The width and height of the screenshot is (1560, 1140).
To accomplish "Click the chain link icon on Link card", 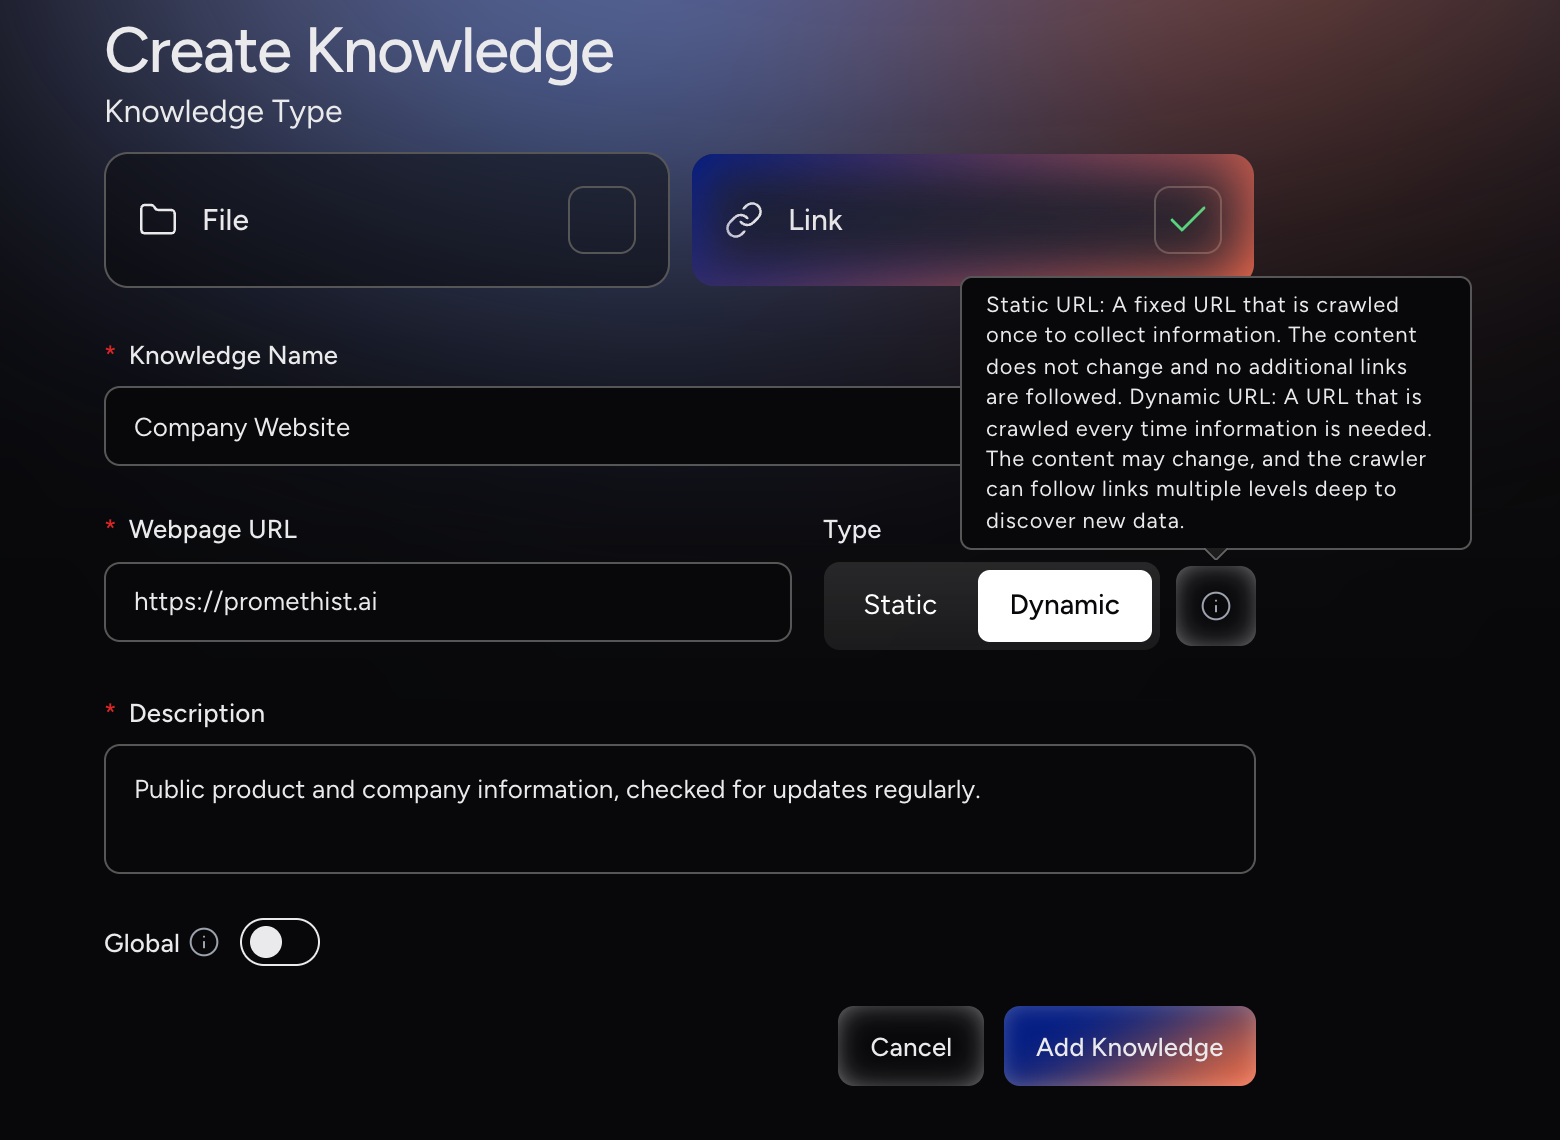I will (x=744, y=220).
